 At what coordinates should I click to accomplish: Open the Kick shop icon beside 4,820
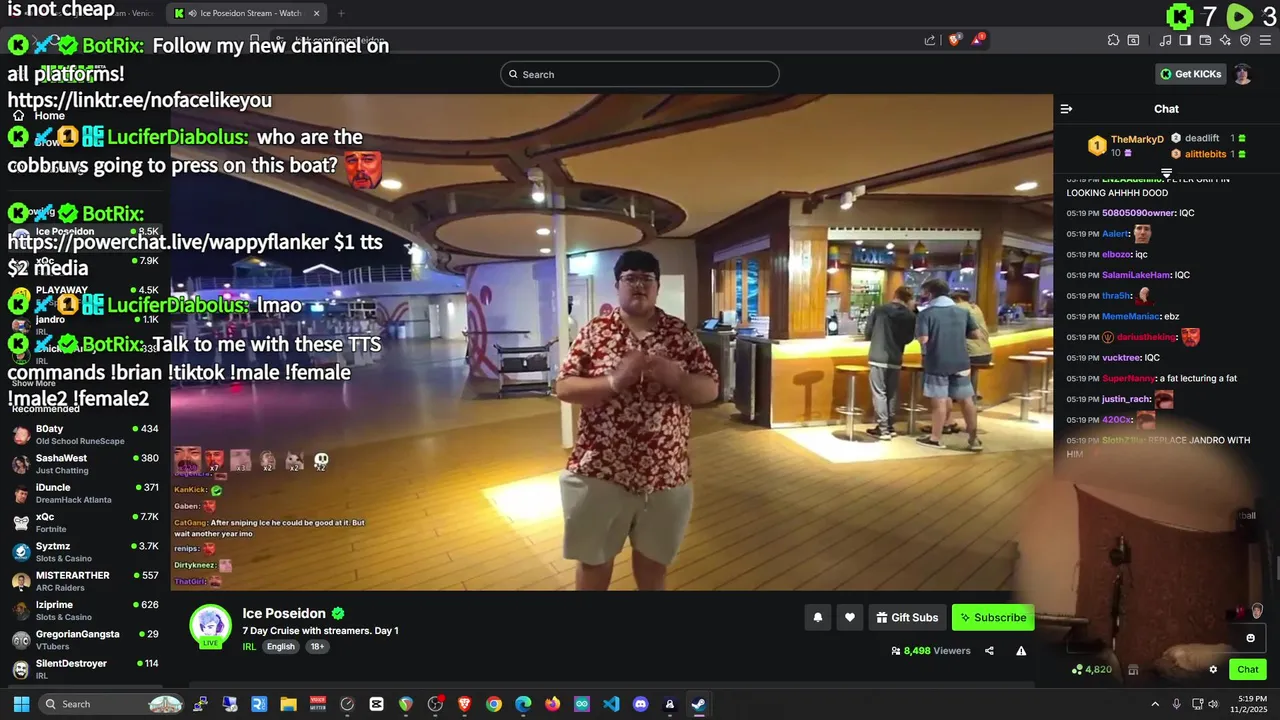pos(1133,670)
